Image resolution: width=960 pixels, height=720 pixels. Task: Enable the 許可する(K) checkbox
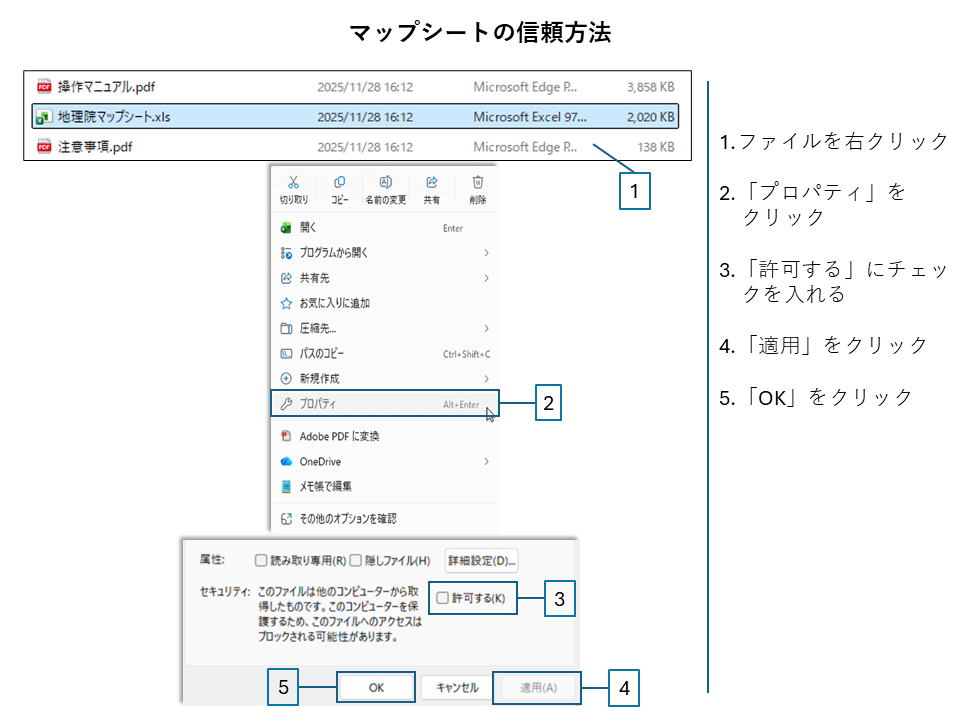pos(443,598)
